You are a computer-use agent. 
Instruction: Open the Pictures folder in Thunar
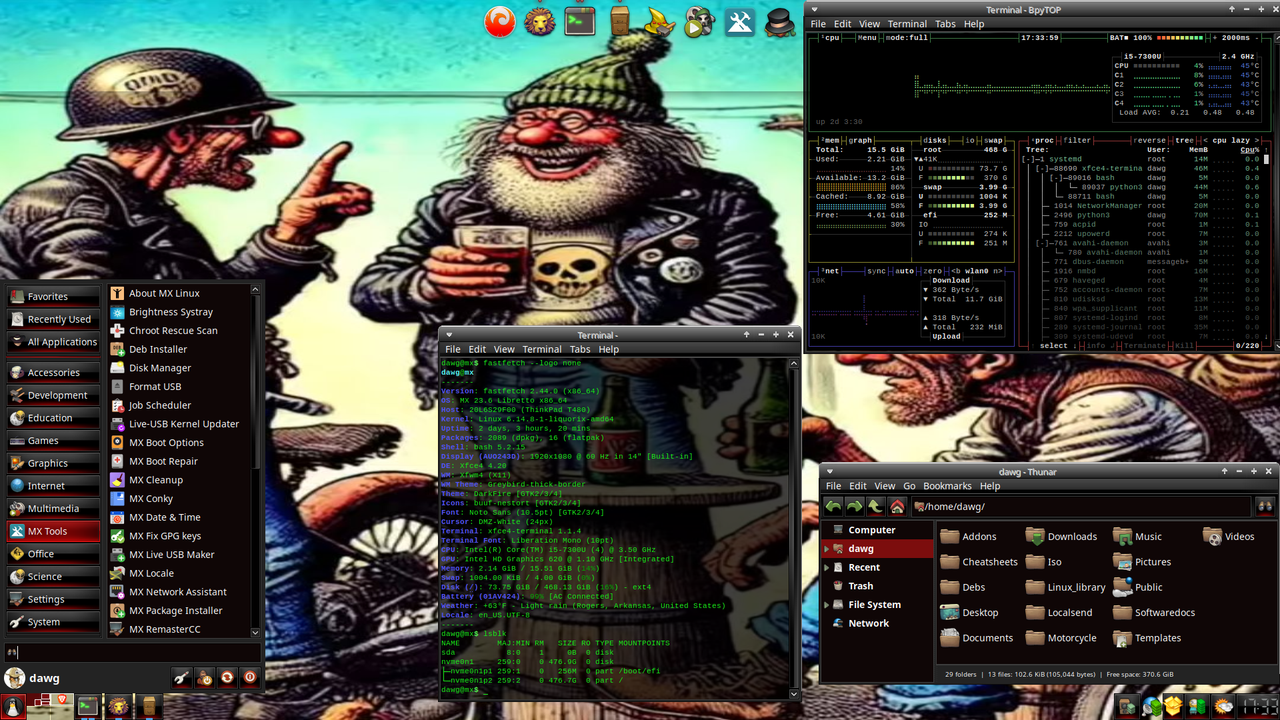coord(1141,562)
